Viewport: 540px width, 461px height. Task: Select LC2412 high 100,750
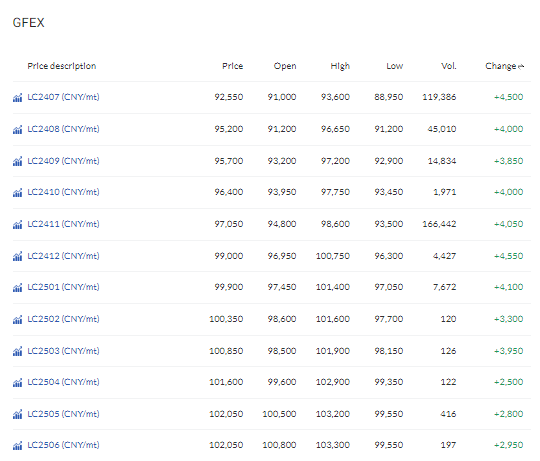pyautogui.click(x=333, y=256)
